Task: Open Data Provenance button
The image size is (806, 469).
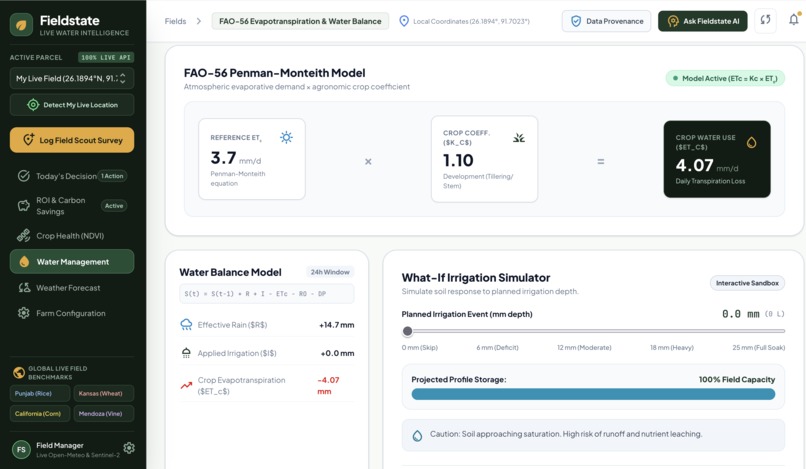Action: (607, 21)
